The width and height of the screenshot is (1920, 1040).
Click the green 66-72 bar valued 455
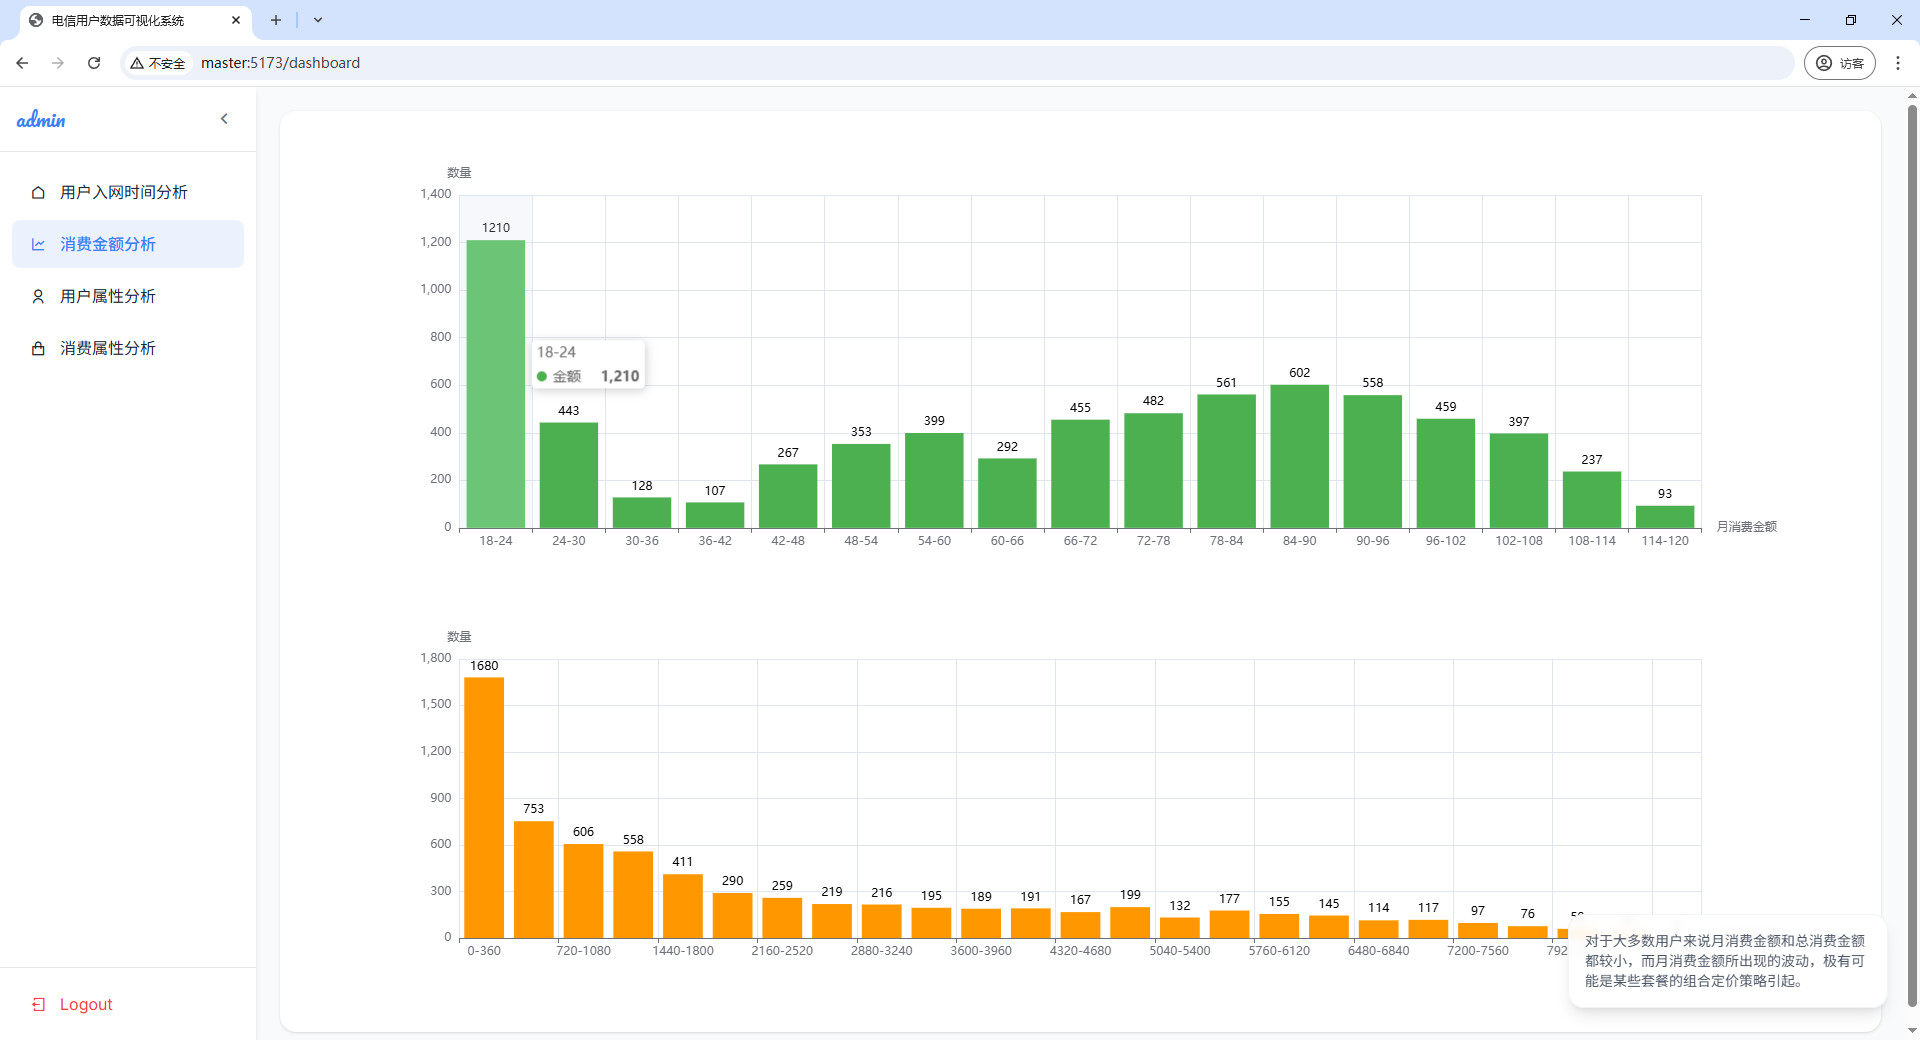tap(1080, 474)
